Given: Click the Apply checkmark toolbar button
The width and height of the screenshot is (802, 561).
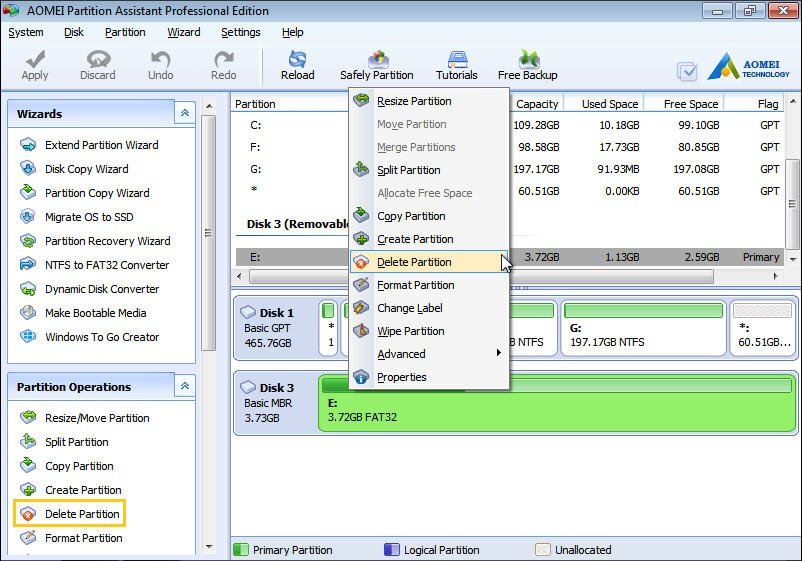Looking at the screenshot, I should [35, 65].
